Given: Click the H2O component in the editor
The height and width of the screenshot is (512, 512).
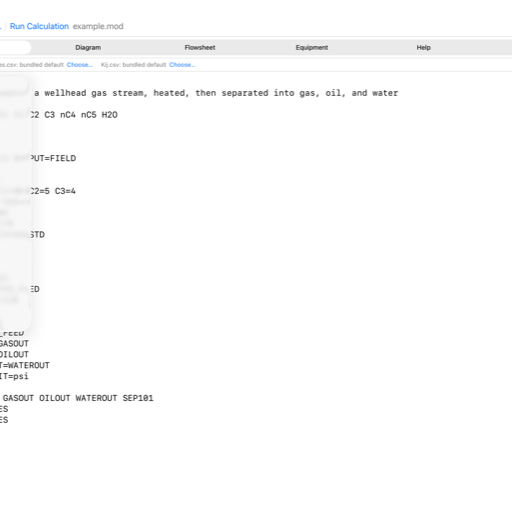Looking at the screenshot, I should (x=110, y=115).
